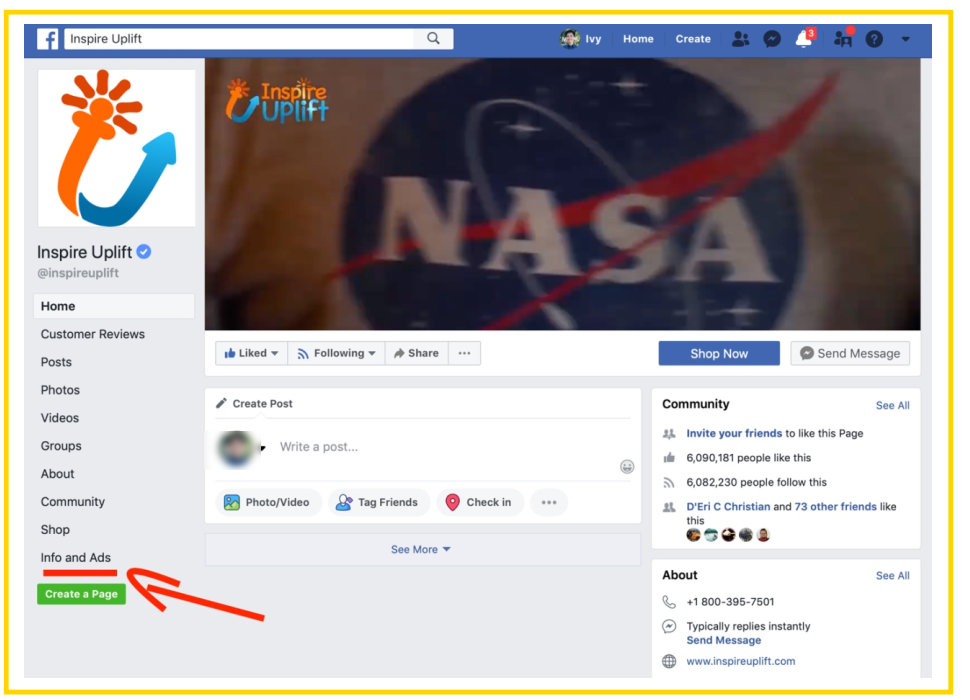Click the search field containing Inspire Uplift
Screen dimensions: 970x700
[239, 38]
